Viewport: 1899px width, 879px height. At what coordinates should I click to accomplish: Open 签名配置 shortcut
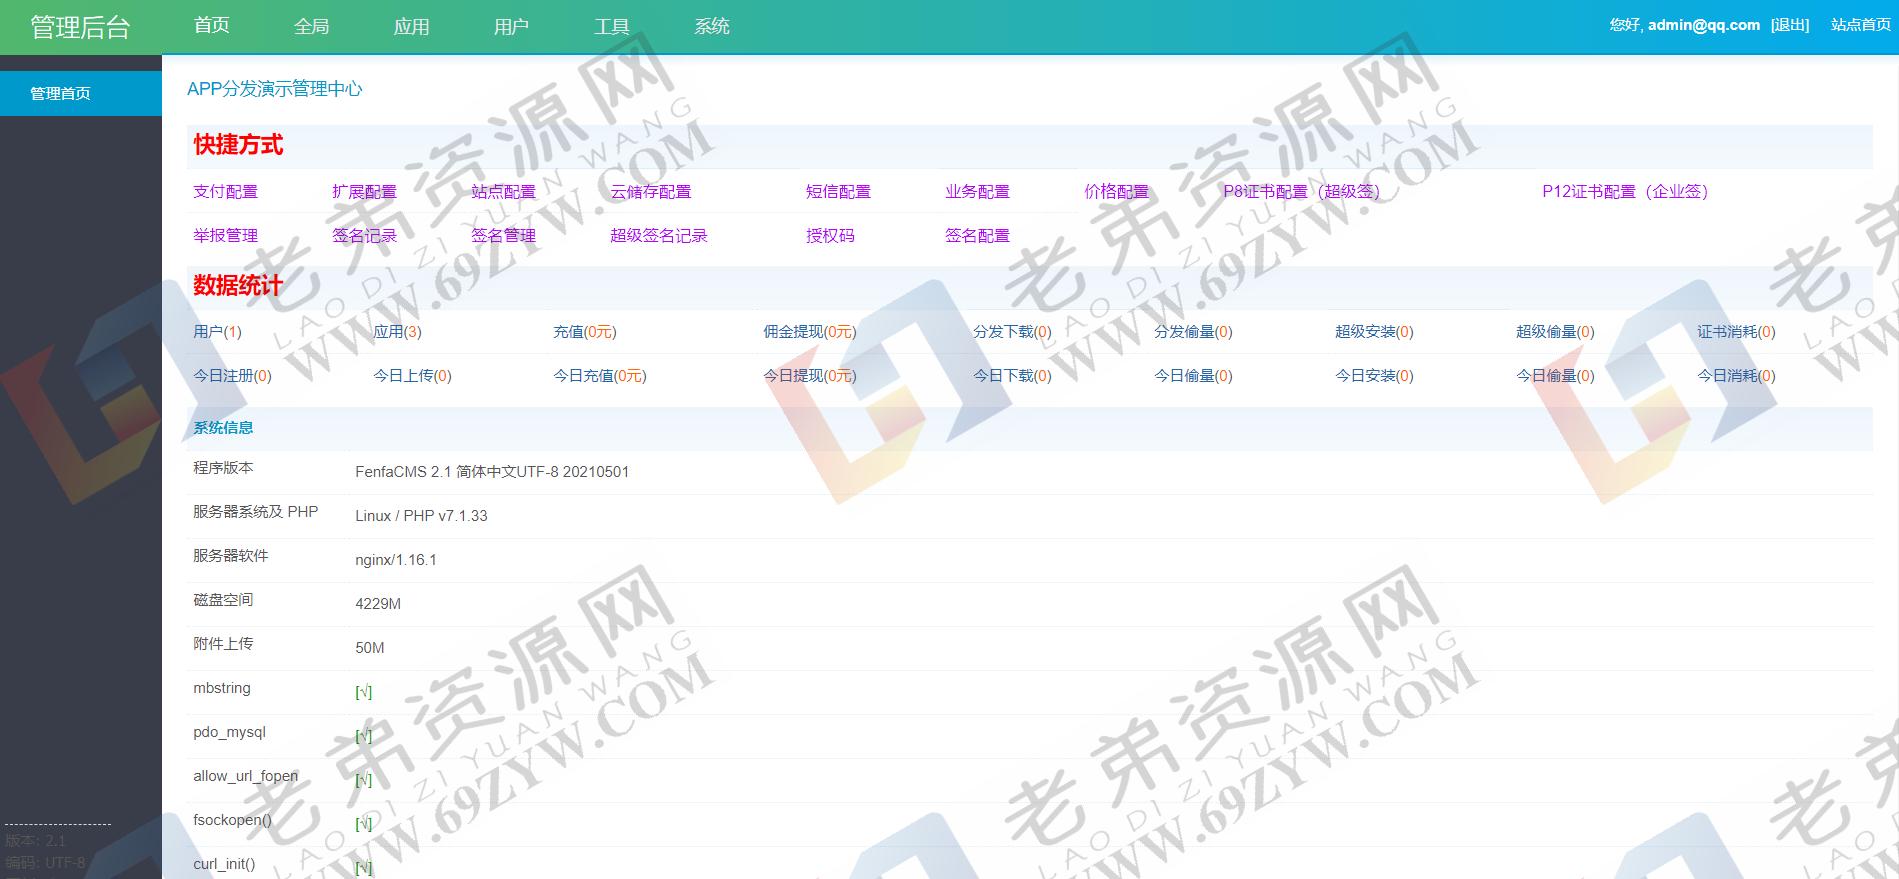pyautogui.click(x=978, y=235)
